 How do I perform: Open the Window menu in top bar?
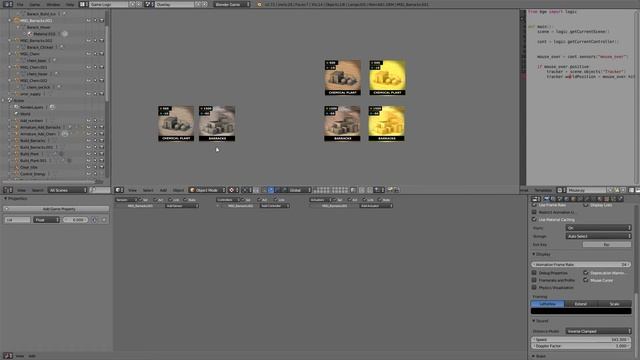[x=53, y=4]
